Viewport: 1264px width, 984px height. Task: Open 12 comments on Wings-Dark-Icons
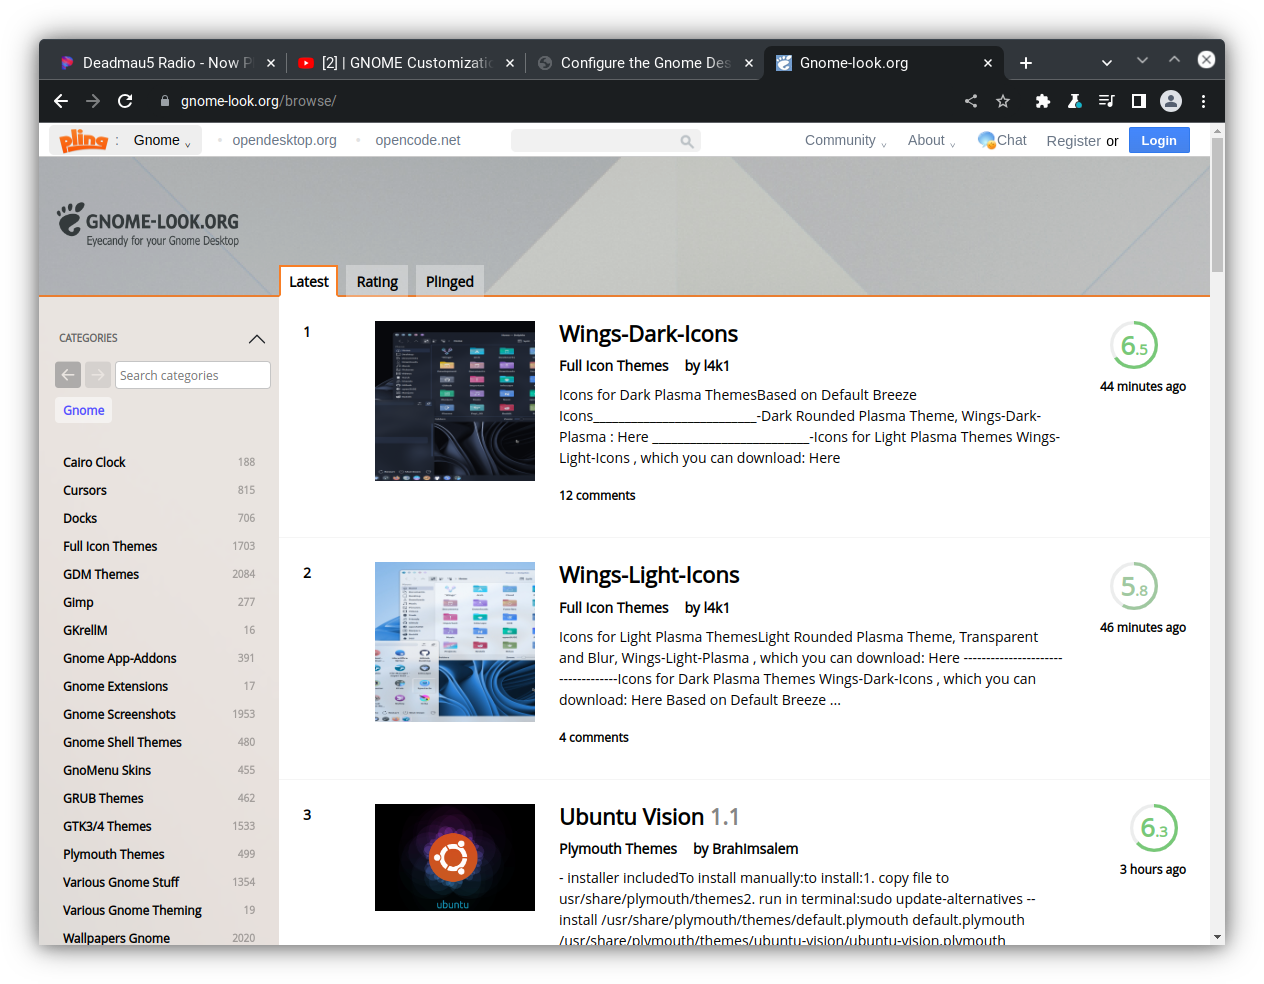597,496
